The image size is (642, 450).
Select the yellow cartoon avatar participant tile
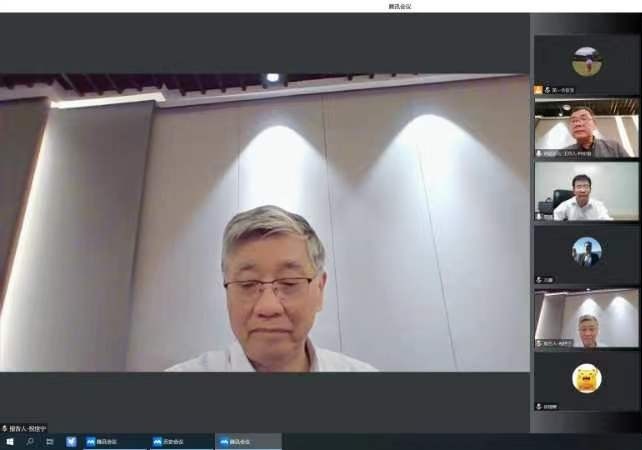586,379
